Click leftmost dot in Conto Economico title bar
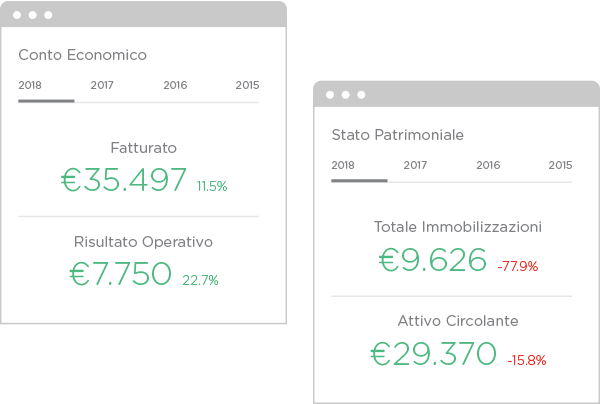 pos(17,16)
